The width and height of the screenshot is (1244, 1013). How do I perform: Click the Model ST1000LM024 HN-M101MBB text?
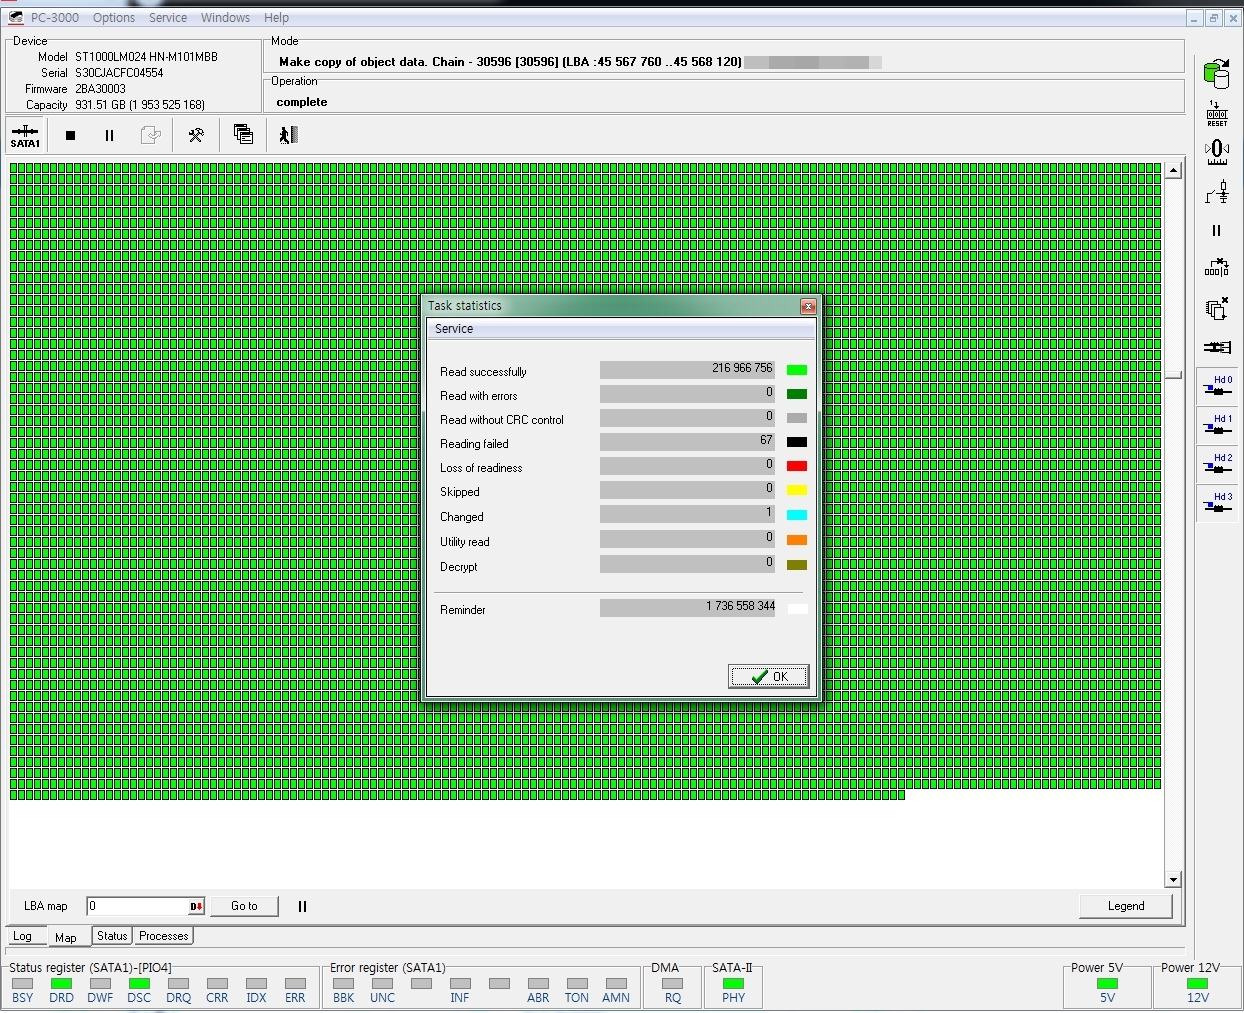146,57
